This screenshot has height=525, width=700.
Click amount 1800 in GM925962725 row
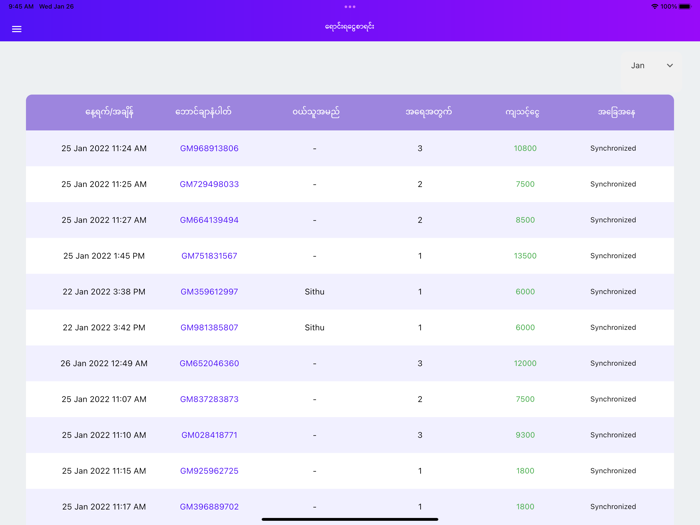point(525,471)
